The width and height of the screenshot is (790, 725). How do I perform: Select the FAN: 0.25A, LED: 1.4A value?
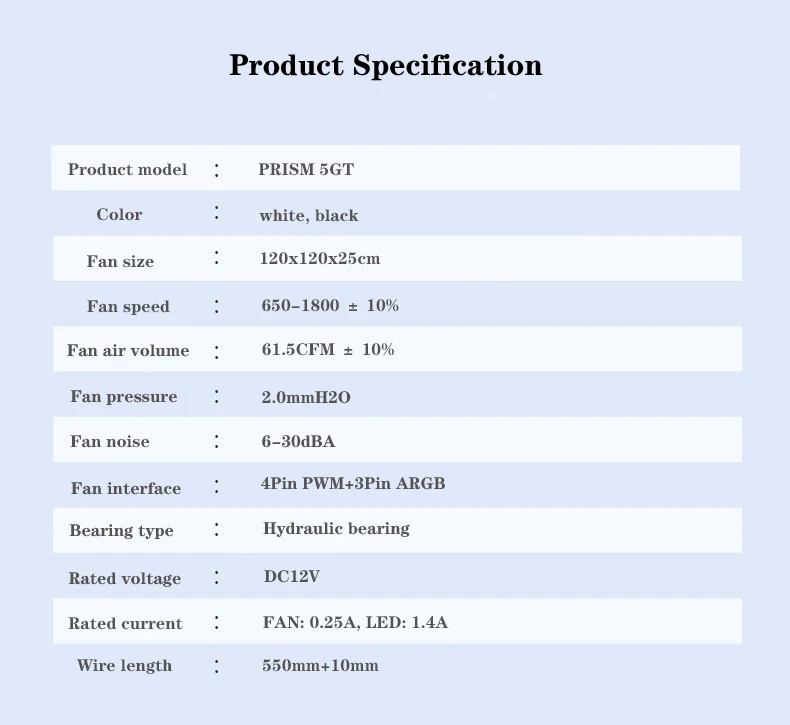[x=355, y=622]
